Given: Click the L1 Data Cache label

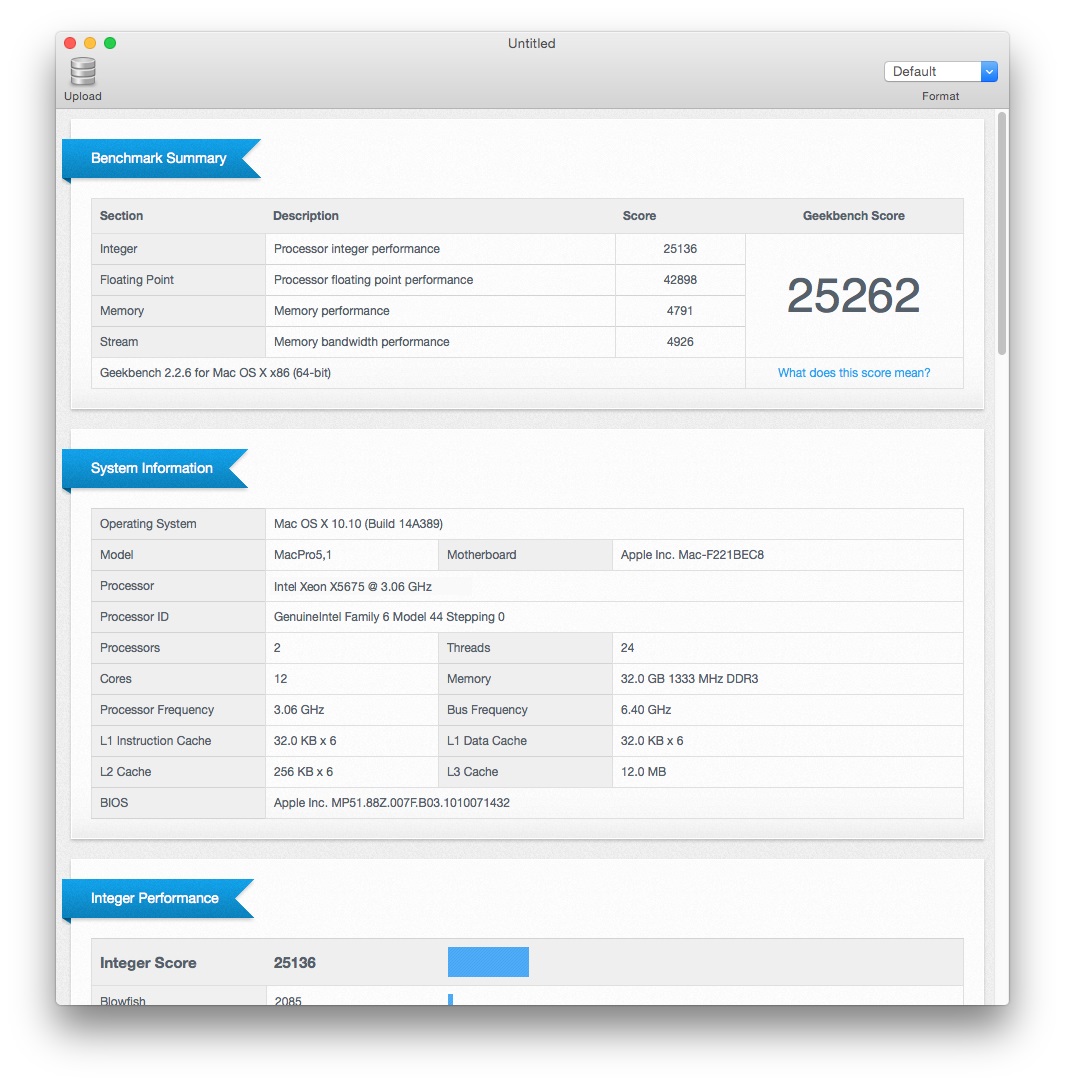Looking at the screenshot, I should (x=486, y=741).
